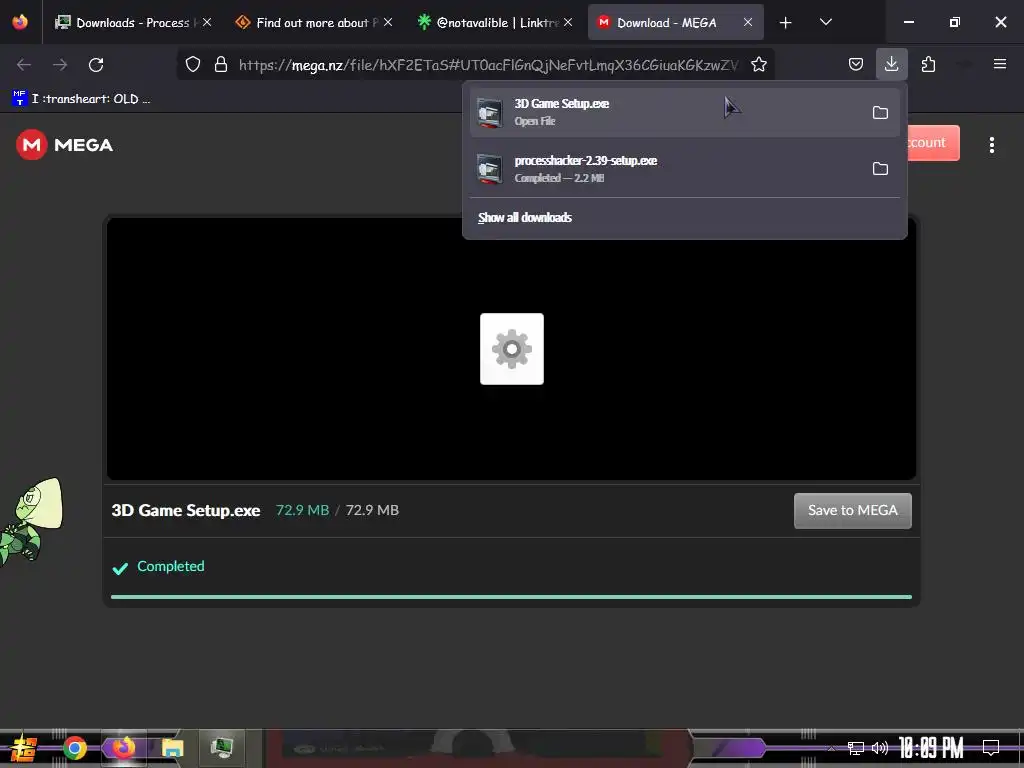Close the 'Find out more about' tab
The image size is (1024, 768).
pyautogui.click(x=388, y=22)
